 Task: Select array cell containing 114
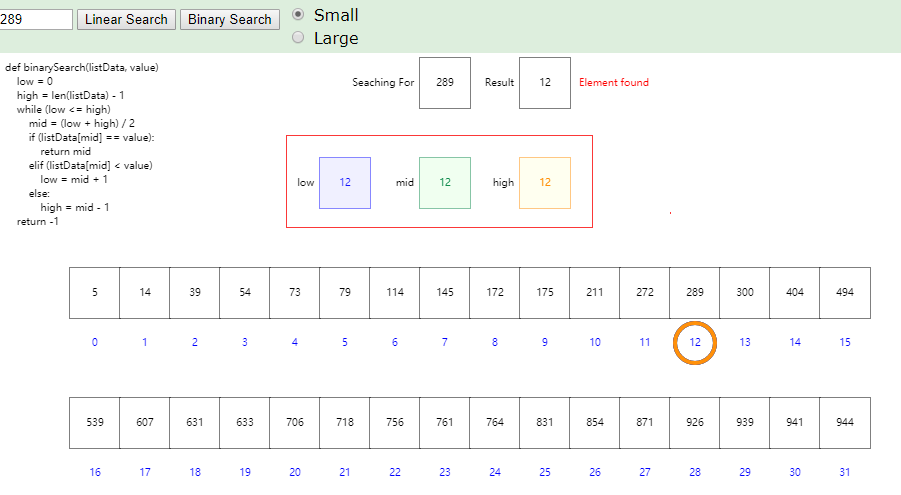[395, 293]
